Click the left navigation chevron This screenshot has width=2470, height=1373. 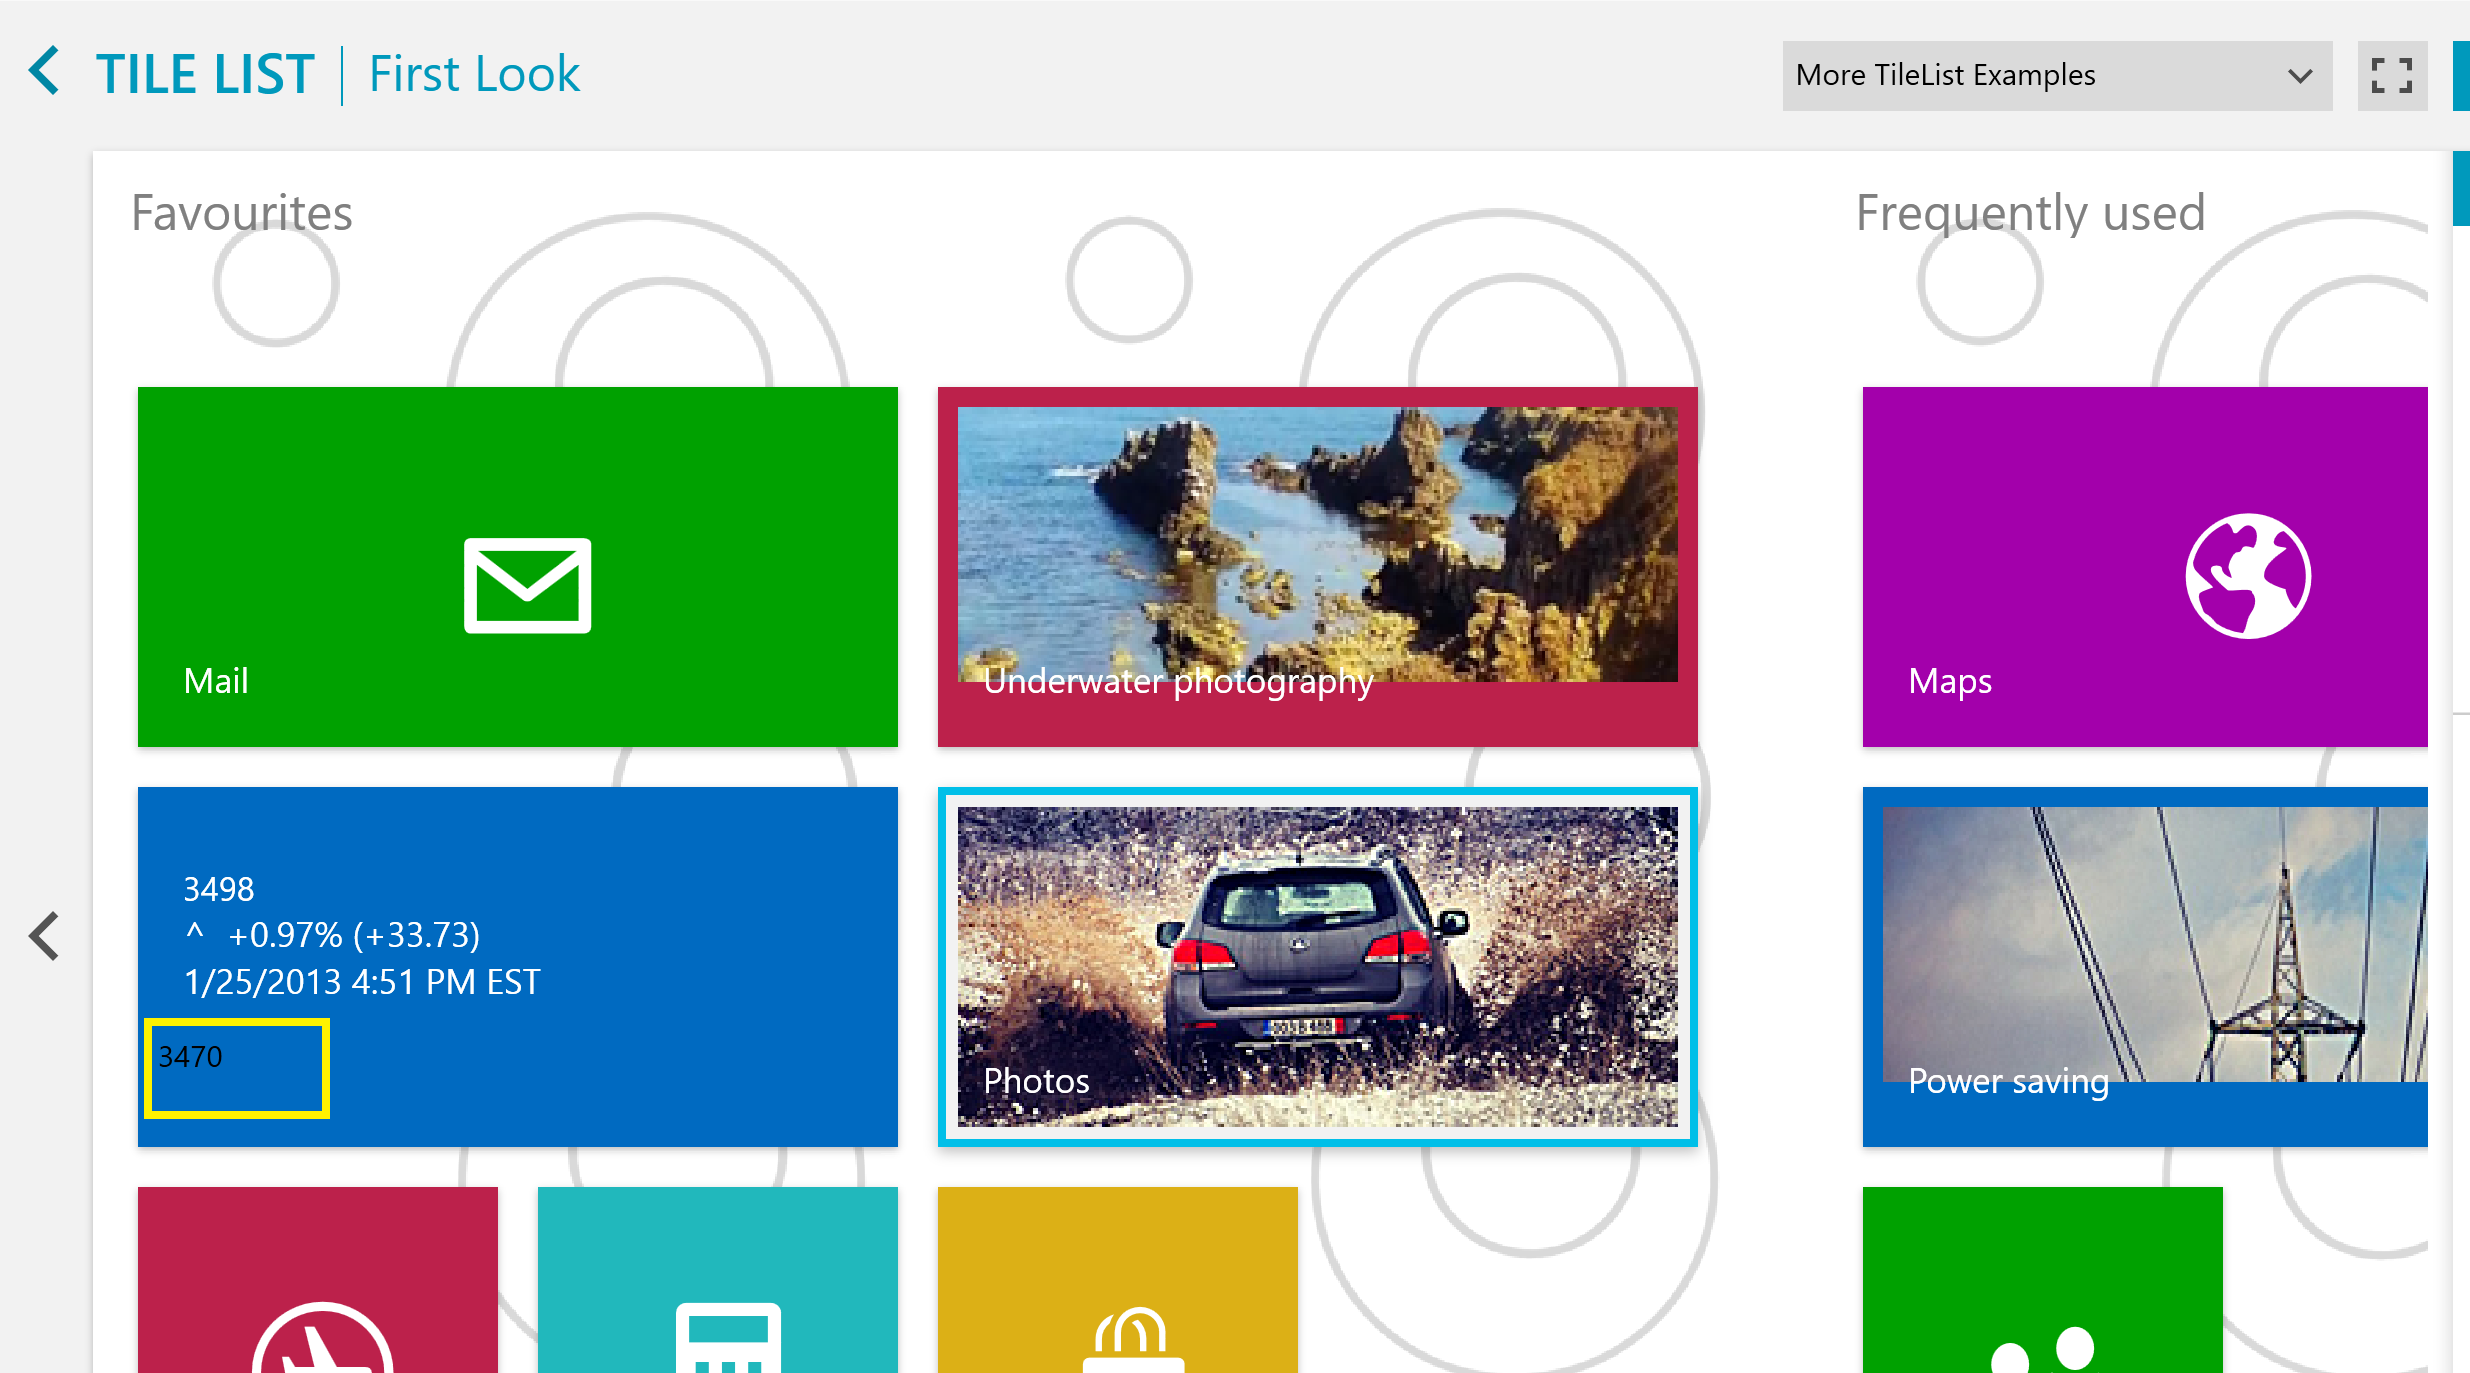[45, 937]
